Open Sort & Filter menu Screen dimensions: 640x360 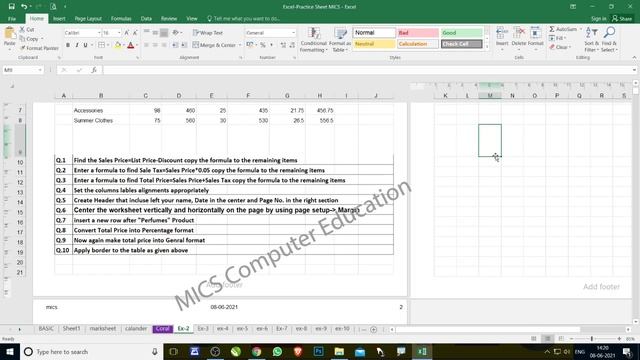[591, 40]
